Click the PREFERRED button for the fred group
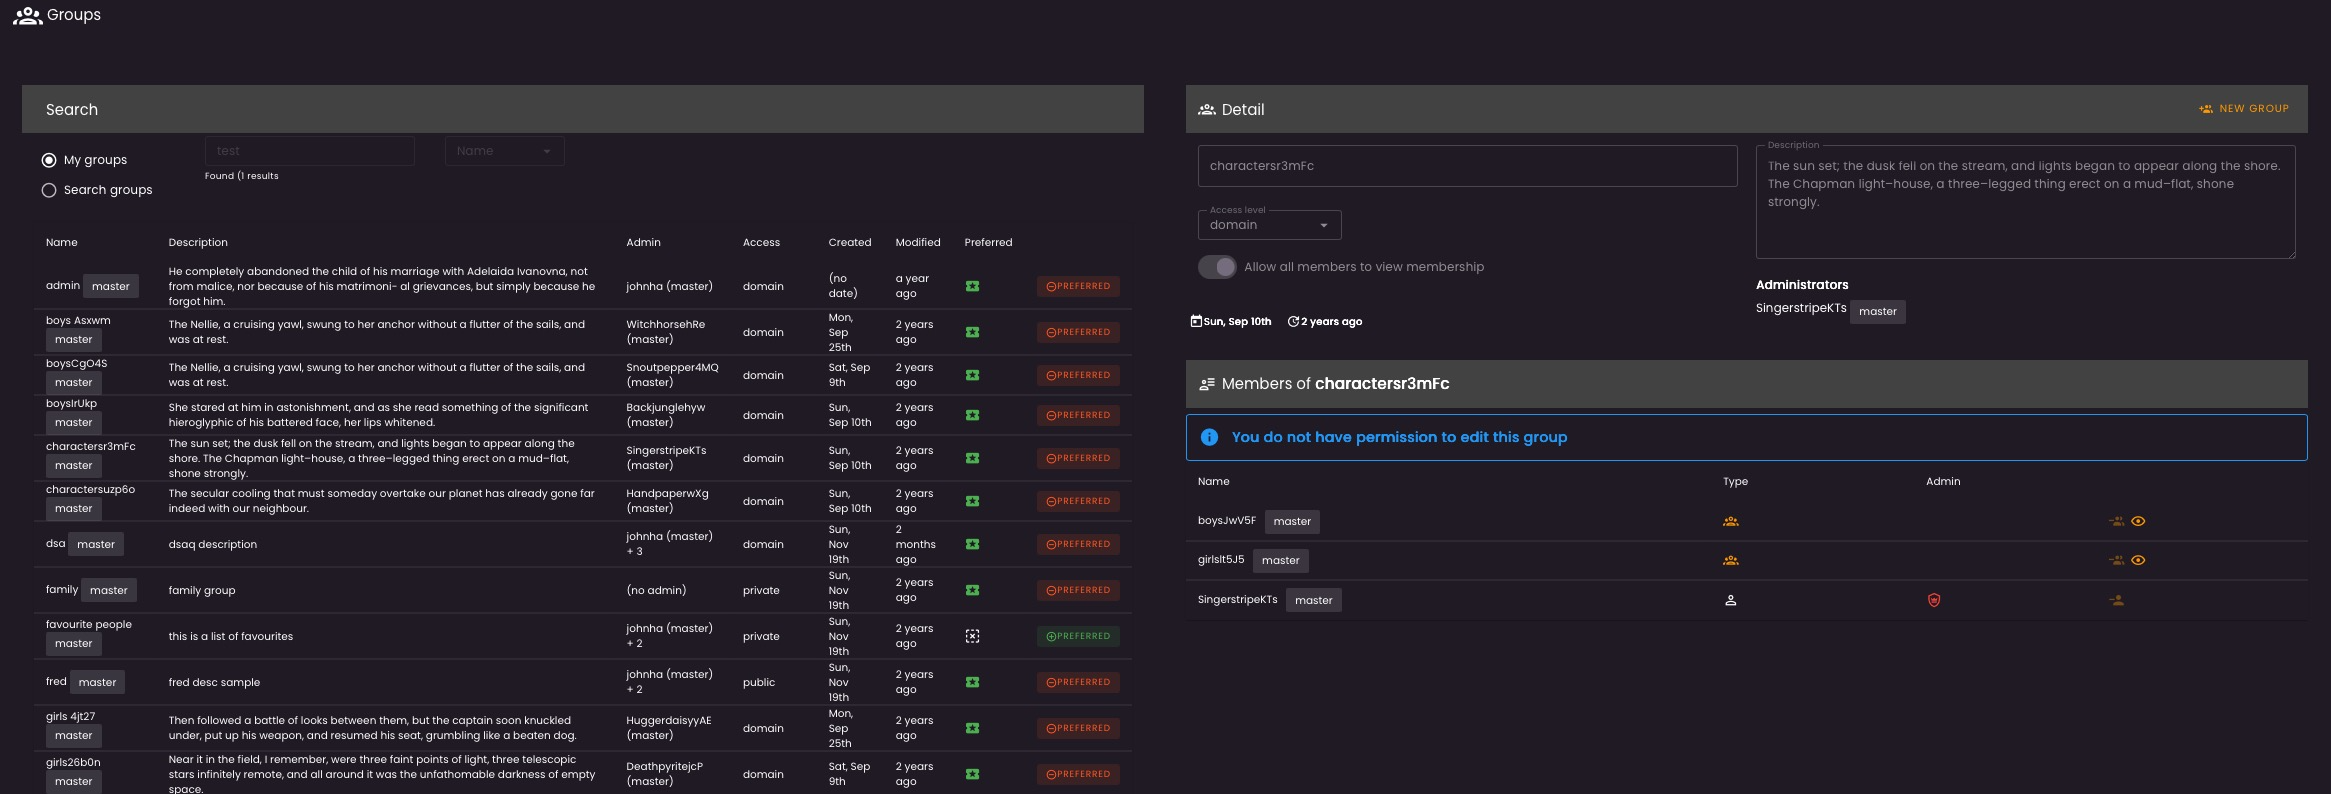This screenshot has height=794, width=2331. tap(1077, 682)
